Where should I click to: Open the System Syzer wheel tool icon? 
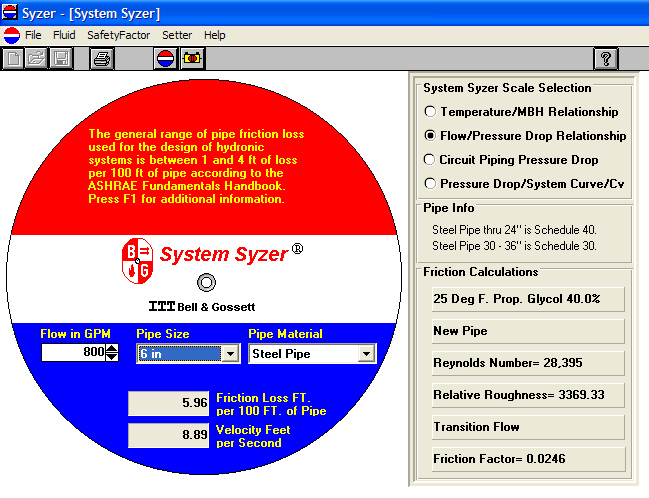[x=166, y=58]
